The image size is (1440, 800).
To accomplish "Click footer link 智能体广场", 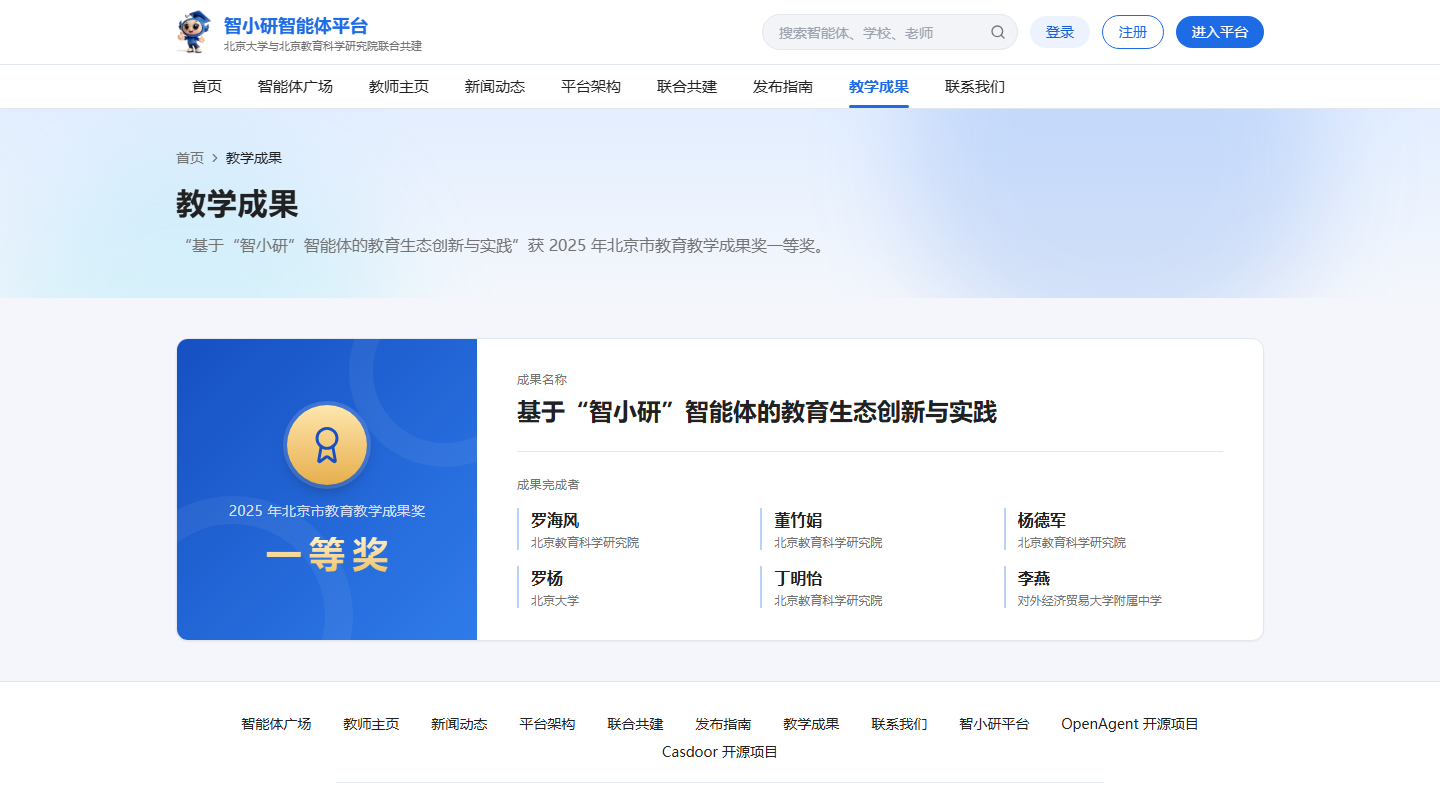I will (276, 724).
